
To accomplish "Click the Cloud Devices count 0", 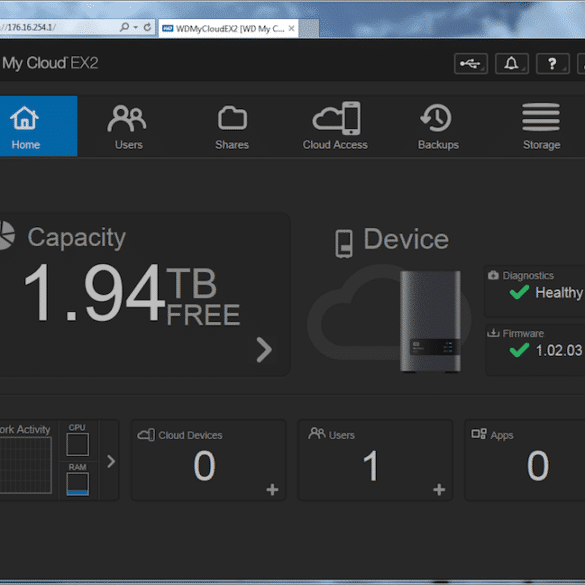I will 204,466.
